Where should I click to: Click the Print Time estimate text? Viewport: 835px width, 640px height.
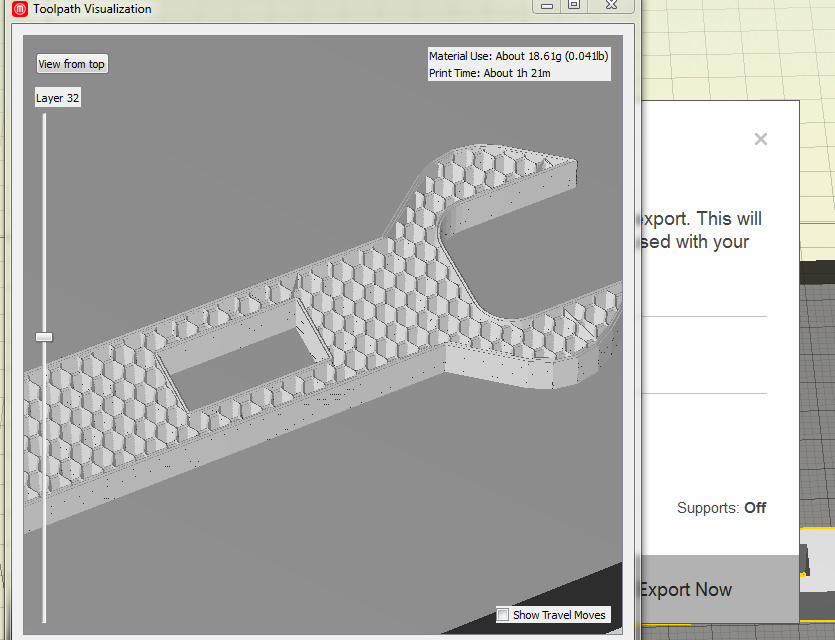click(x=490, y=73)
